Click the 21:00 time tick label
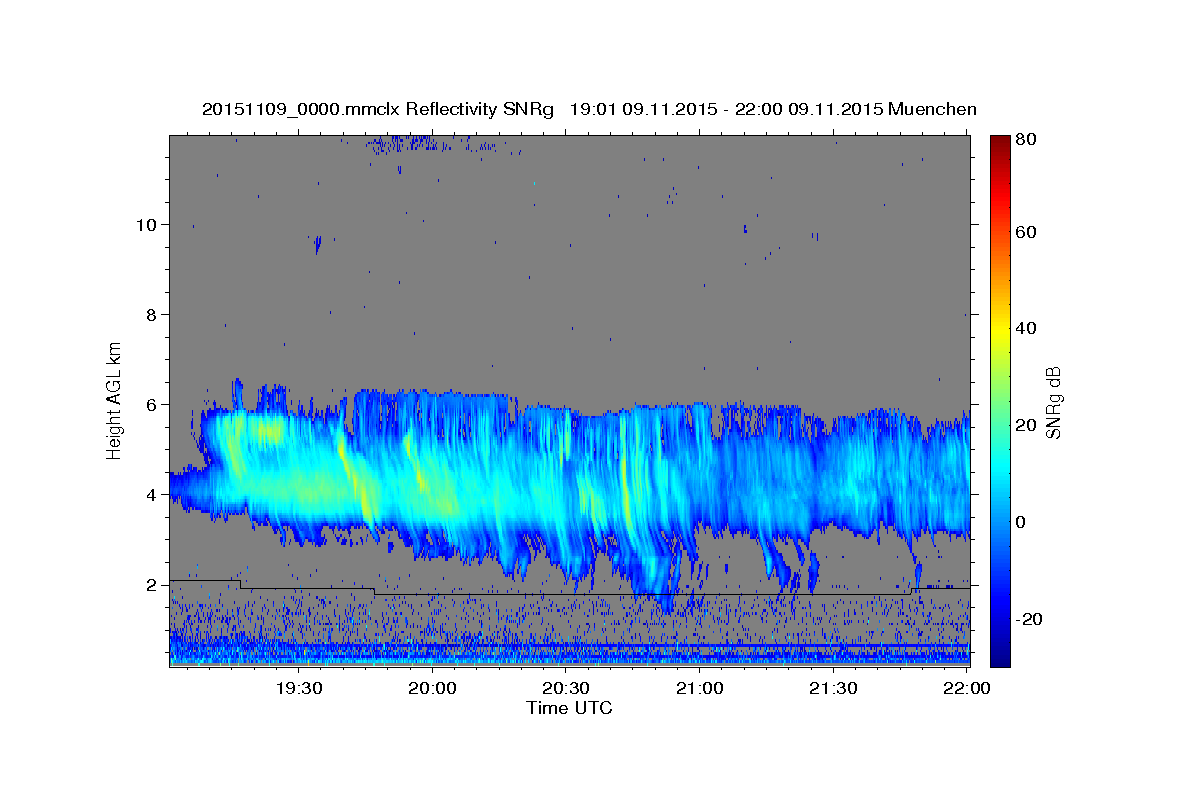This screenshot has height=800, width=1200. click(699, 688)
